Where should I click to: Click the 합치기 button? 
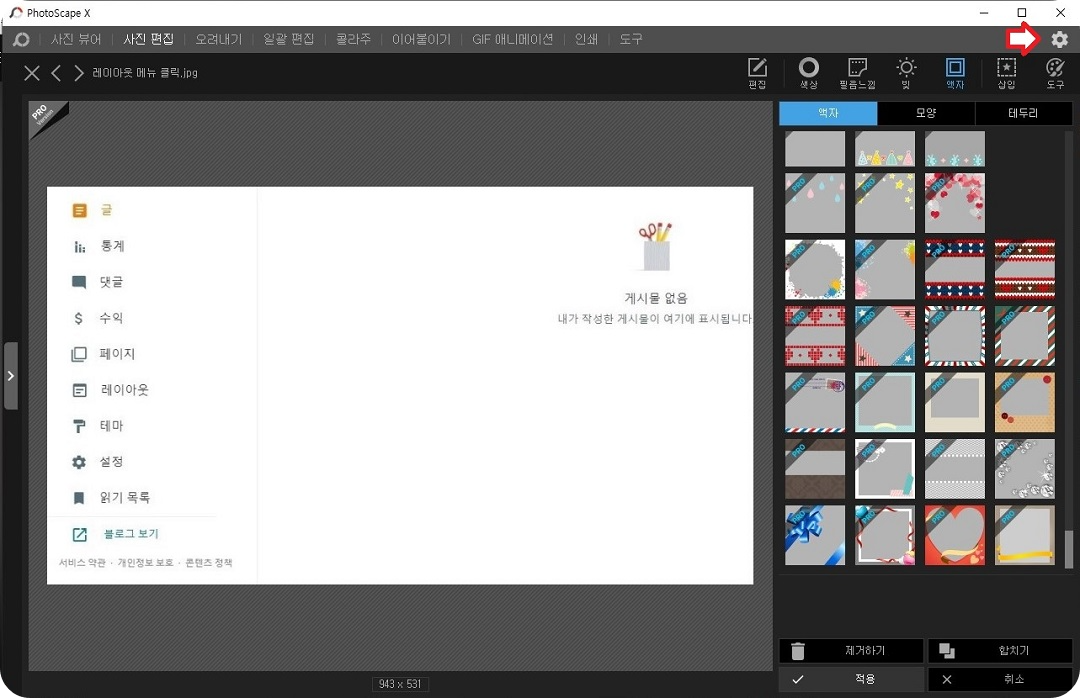[x=1000, y=650]
